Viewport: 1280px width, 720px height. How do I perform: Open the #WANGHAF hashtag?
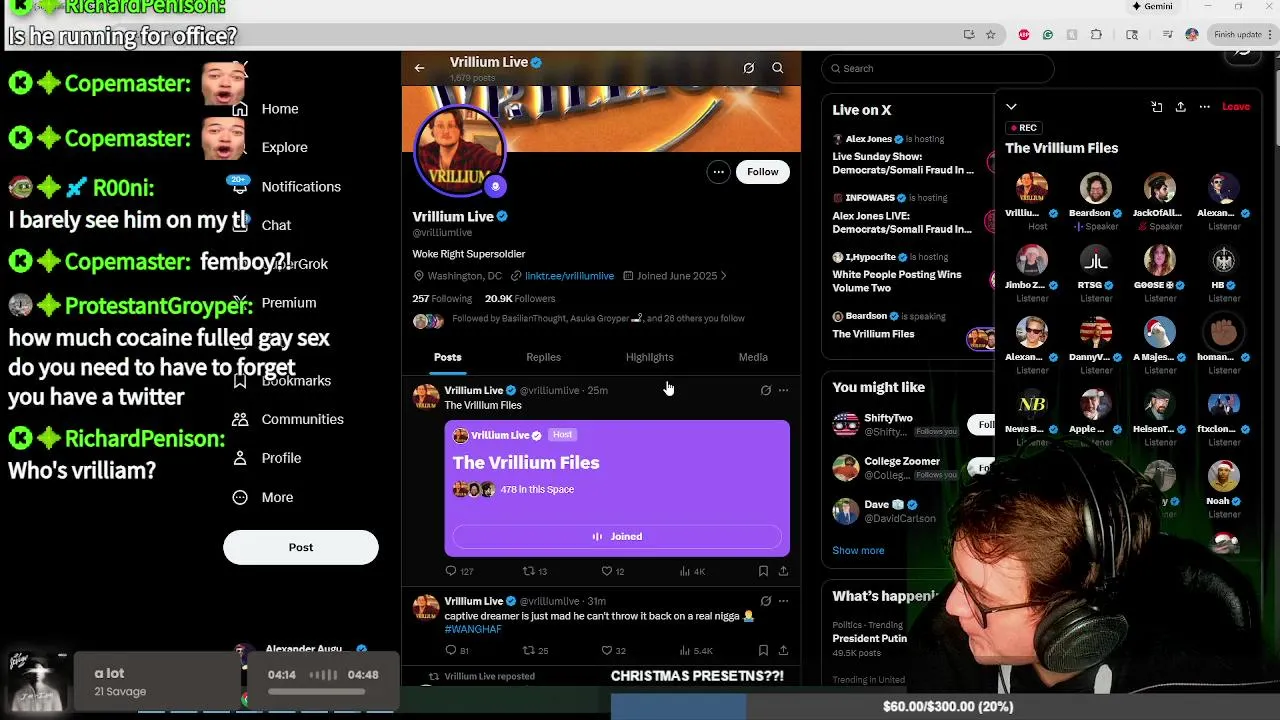point(473,629)
